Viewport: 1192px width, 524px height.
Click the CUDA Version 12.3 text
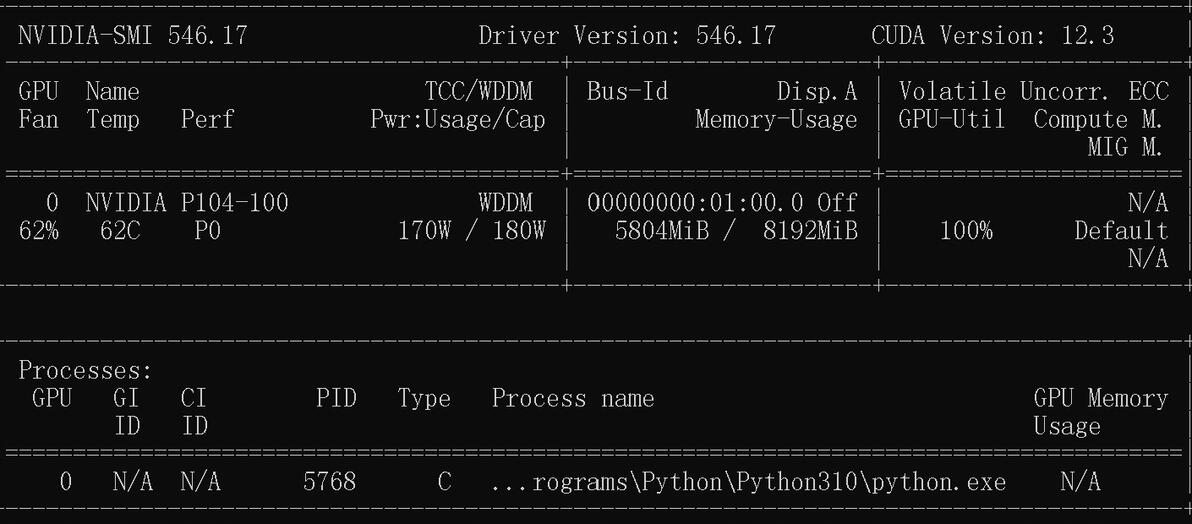[992, 37]
